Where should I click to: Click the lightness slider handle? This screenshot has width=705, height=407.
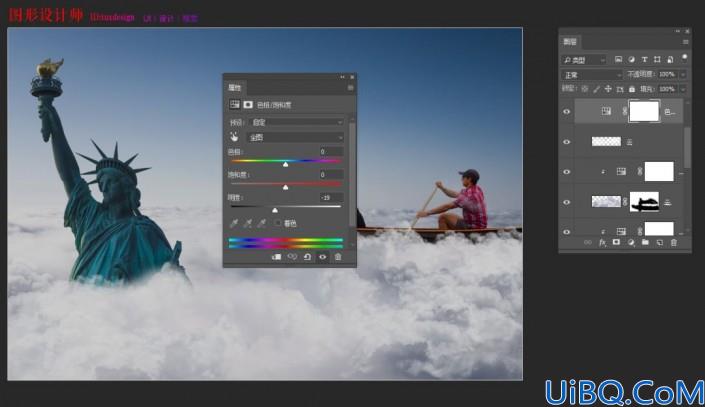coord(275,210)
